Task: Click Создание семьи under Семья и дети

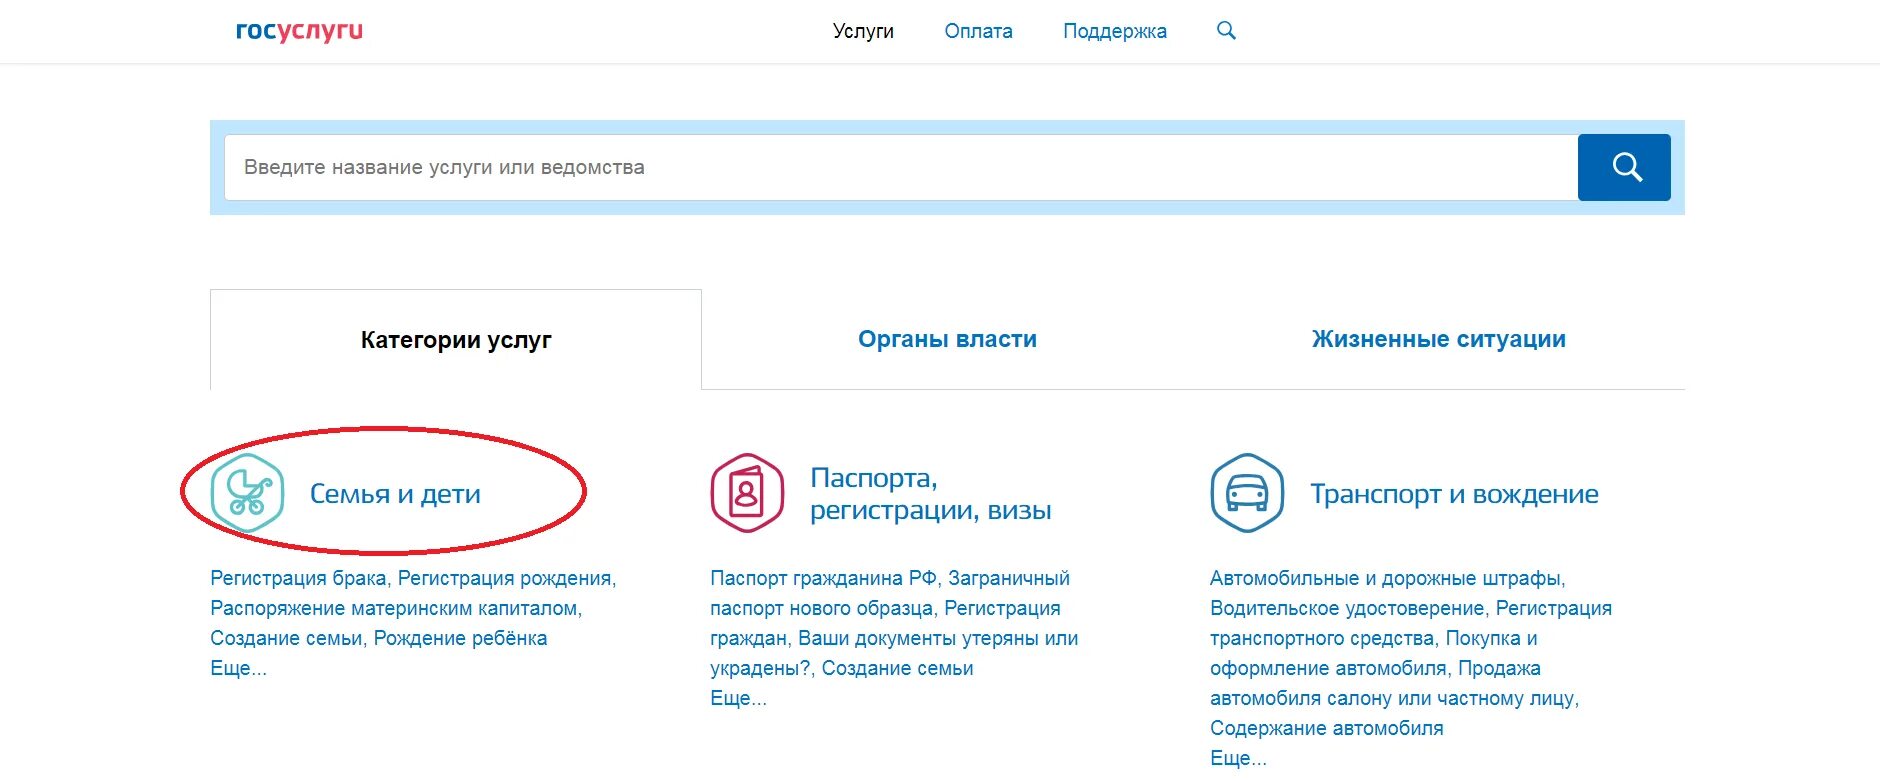Action: 286,638
